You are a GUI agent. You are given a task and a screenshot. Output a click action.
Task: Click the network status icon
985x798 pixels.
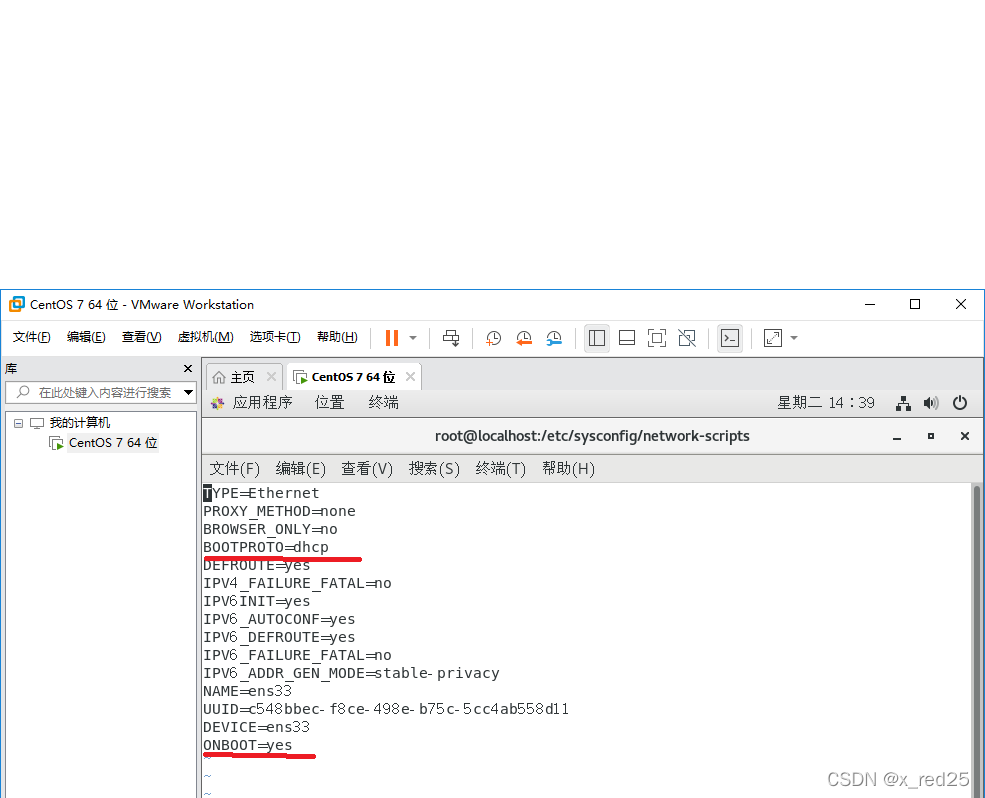click(x=903, y=403)
